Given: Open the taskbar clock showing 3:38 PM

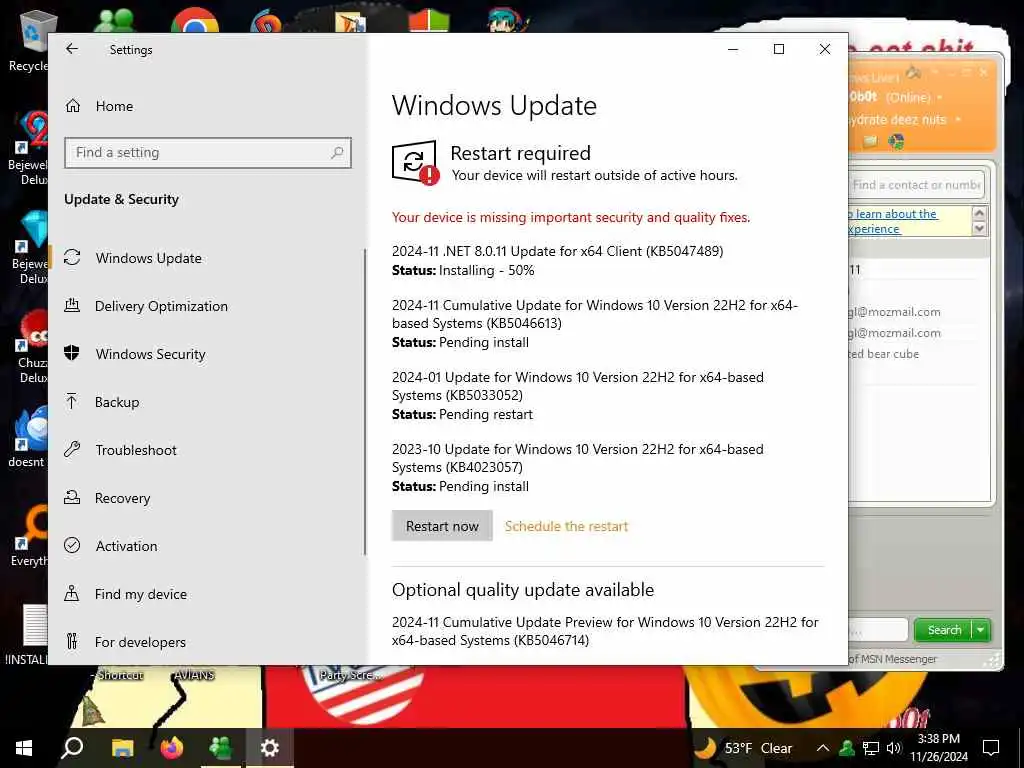Looking at the screenshot, I should [939, 748].
